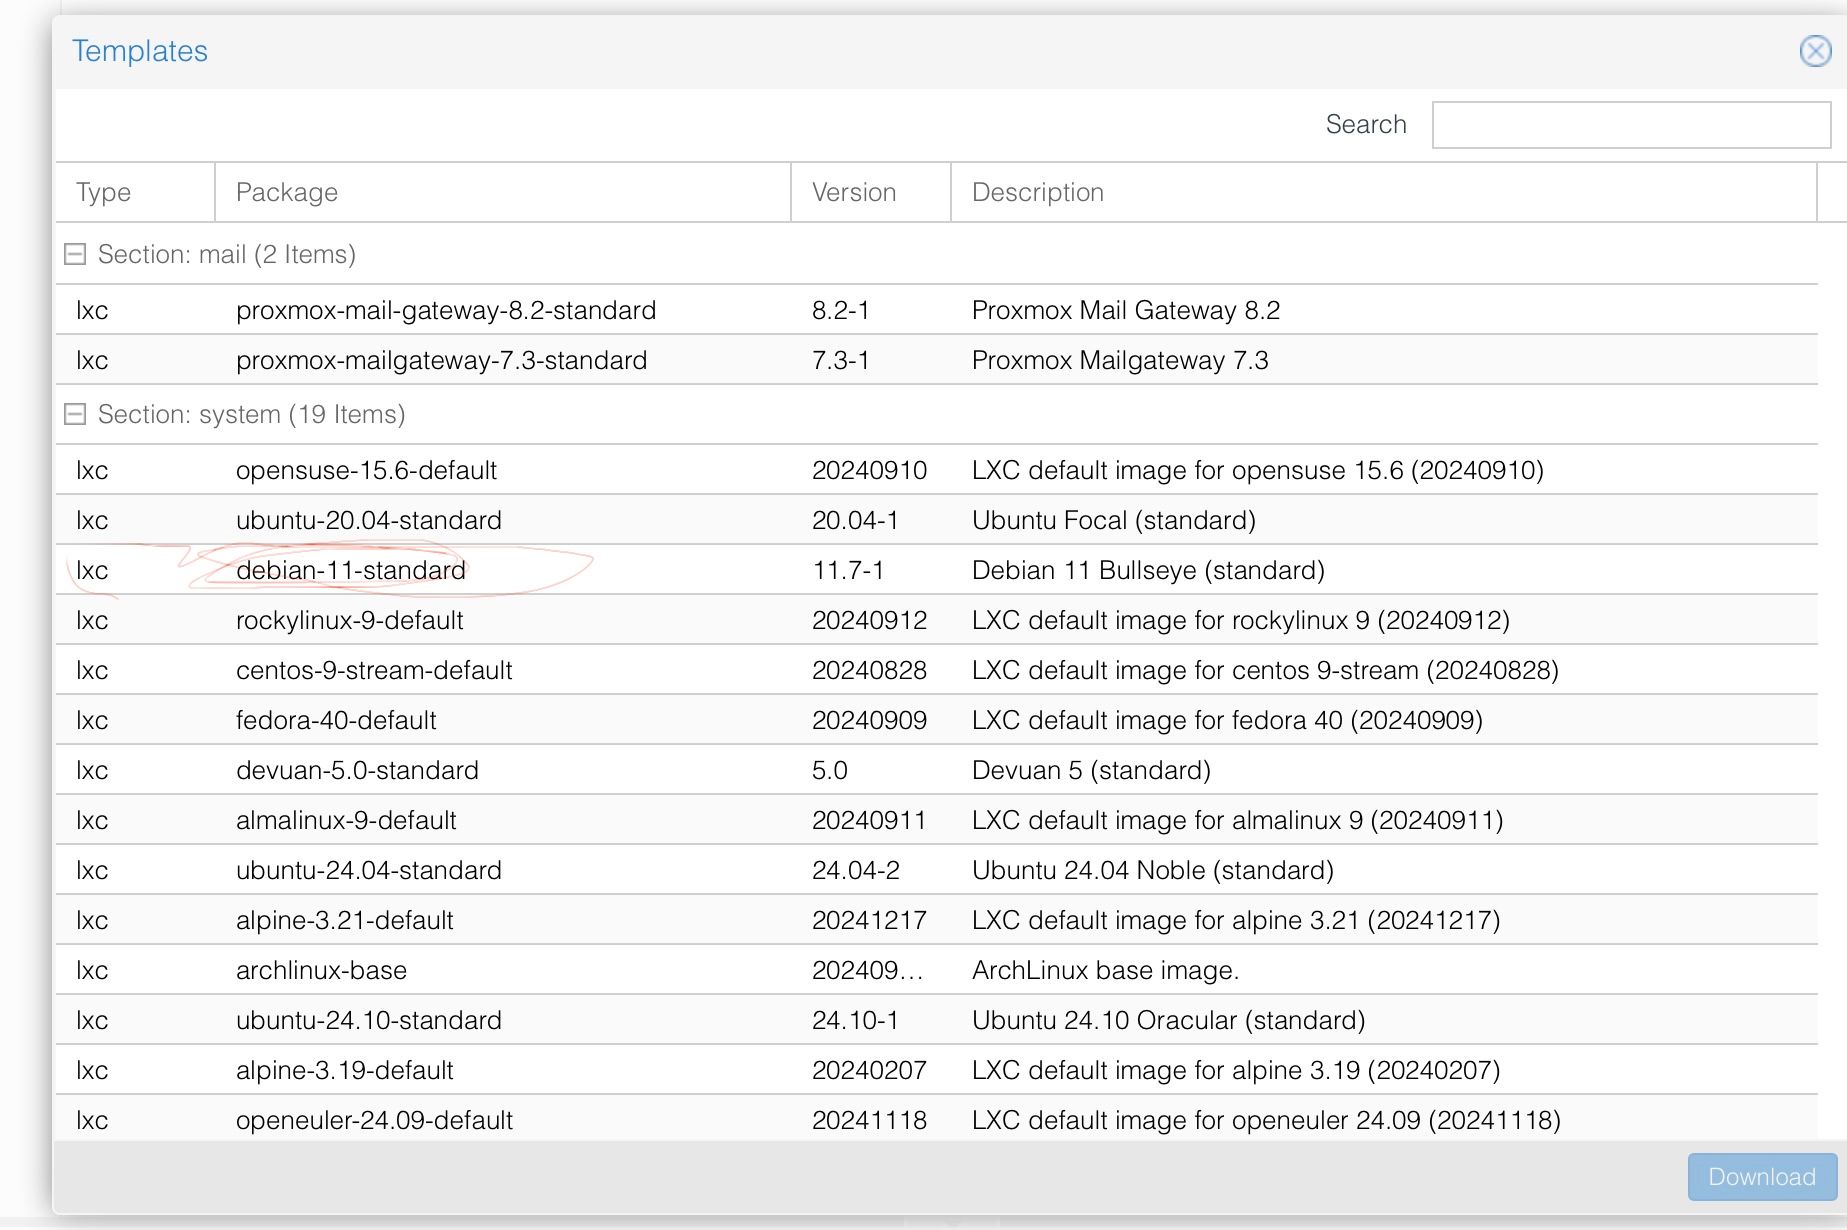Click version 20240911 cell
This screenshot has height=1230, width=1847.
tap(869, 820)
